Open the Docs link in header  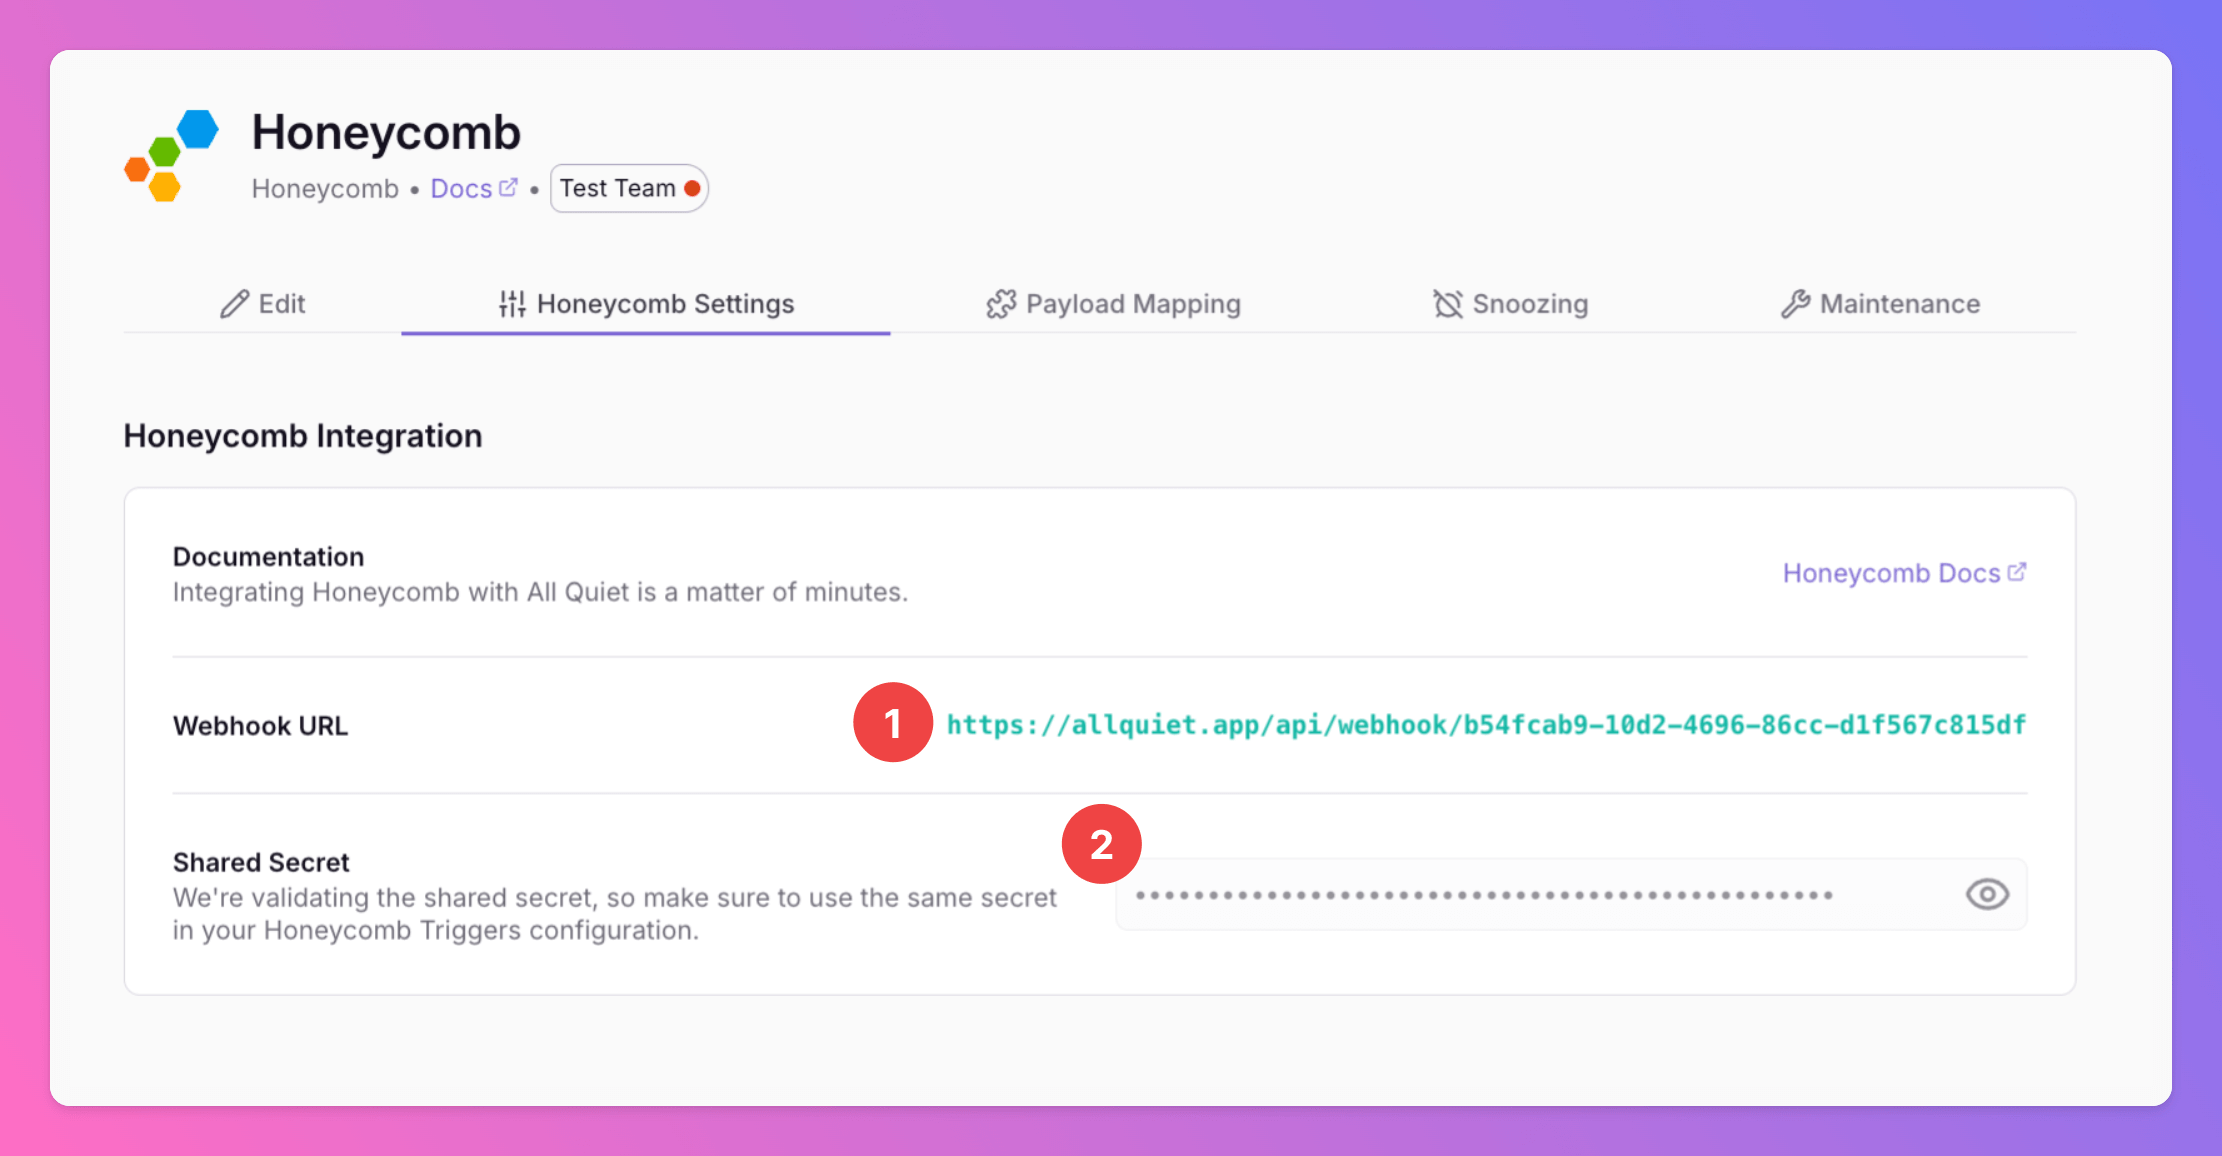461,188
